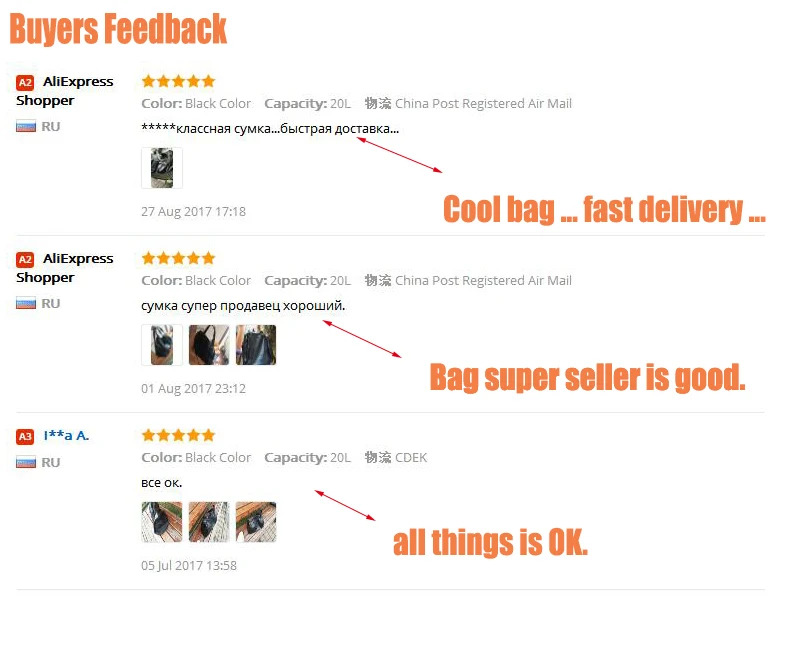Click the Buyers Feedback heading
The height and width of the screenshot is (650, 800).
coord(118,29)
